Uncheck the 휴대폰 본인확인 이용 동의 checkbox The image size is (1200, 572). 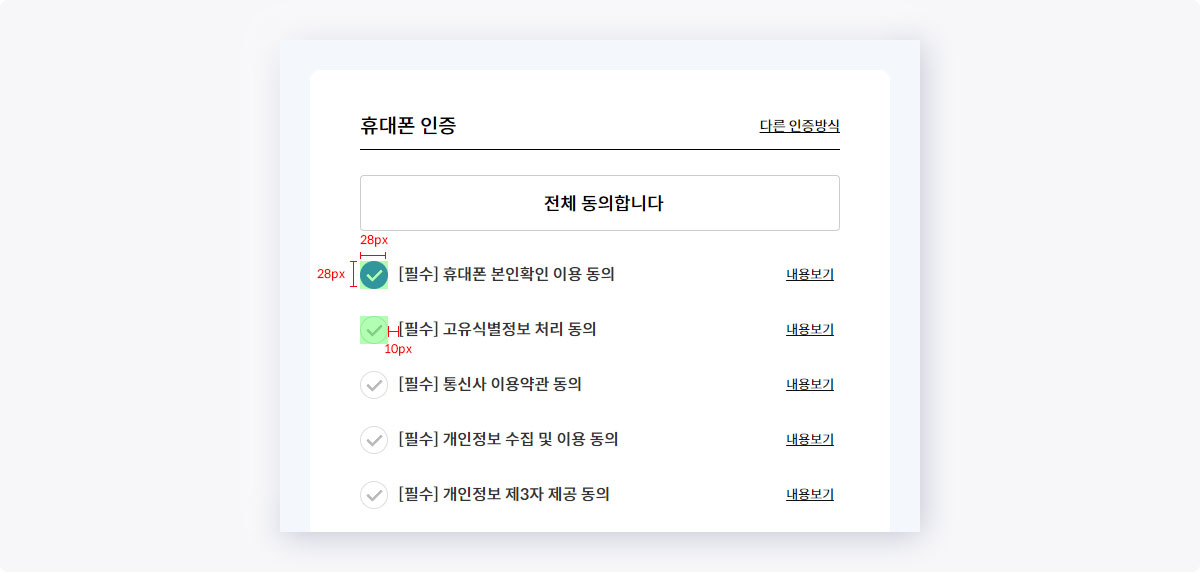(x=374, y=275)
